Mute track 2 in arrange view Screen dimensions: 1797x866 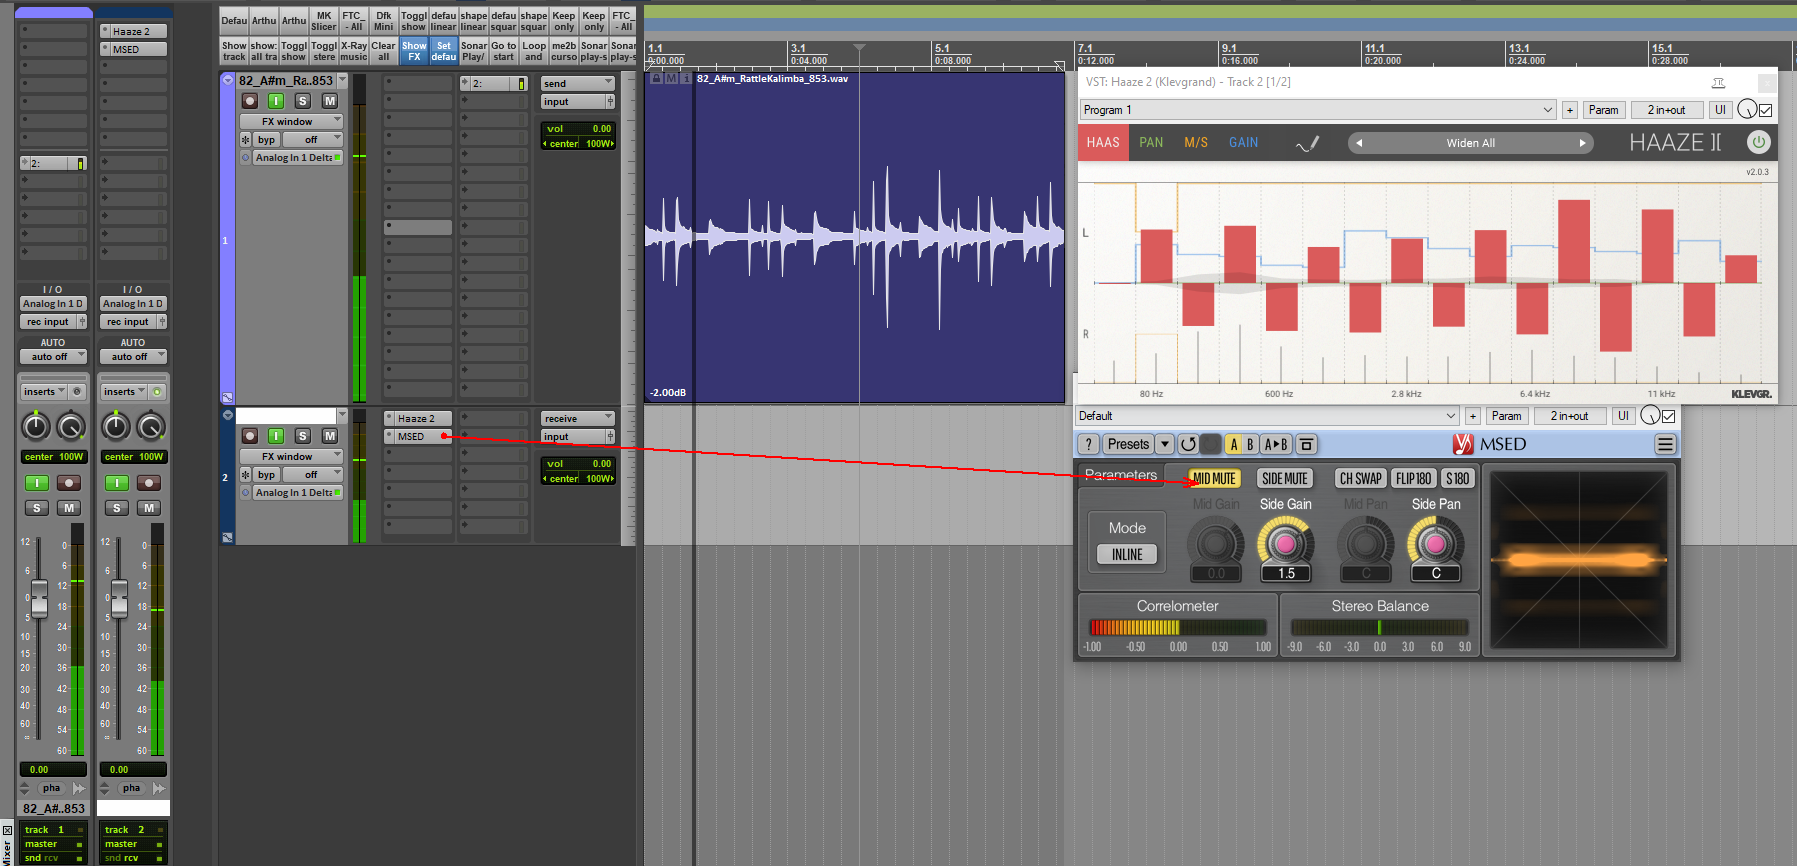tap(330, 436)
